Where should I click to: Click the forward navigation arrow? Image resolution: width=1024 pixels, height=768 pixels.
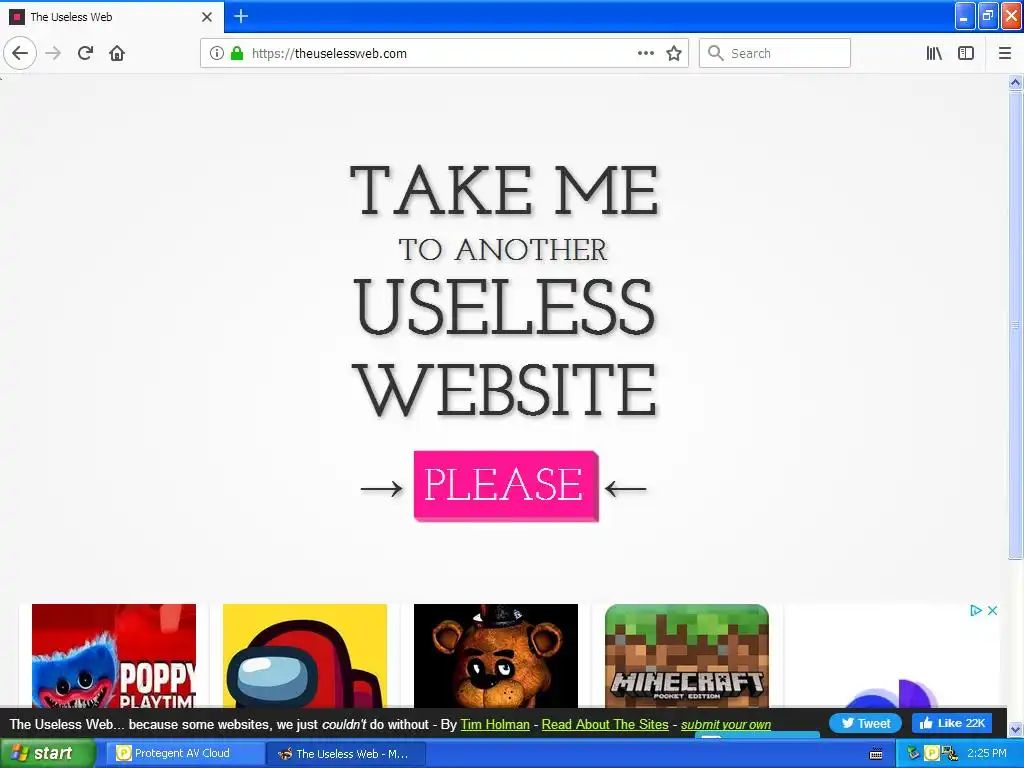pos(53,53)
